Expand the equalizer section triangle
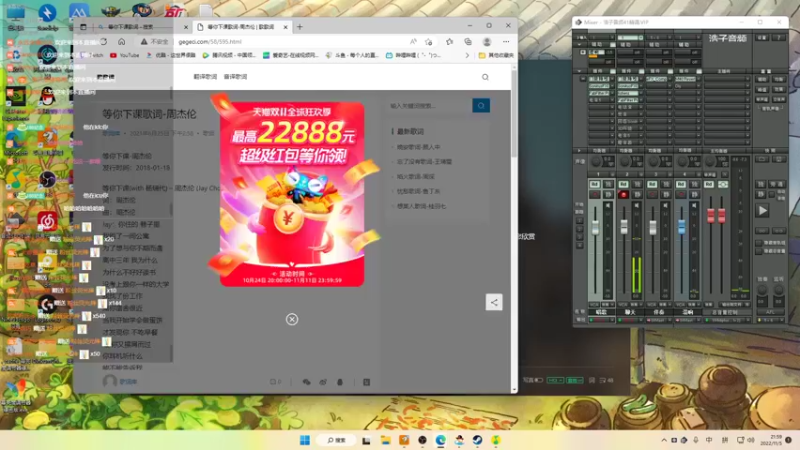800x450 pixels. tap(579, 151)
